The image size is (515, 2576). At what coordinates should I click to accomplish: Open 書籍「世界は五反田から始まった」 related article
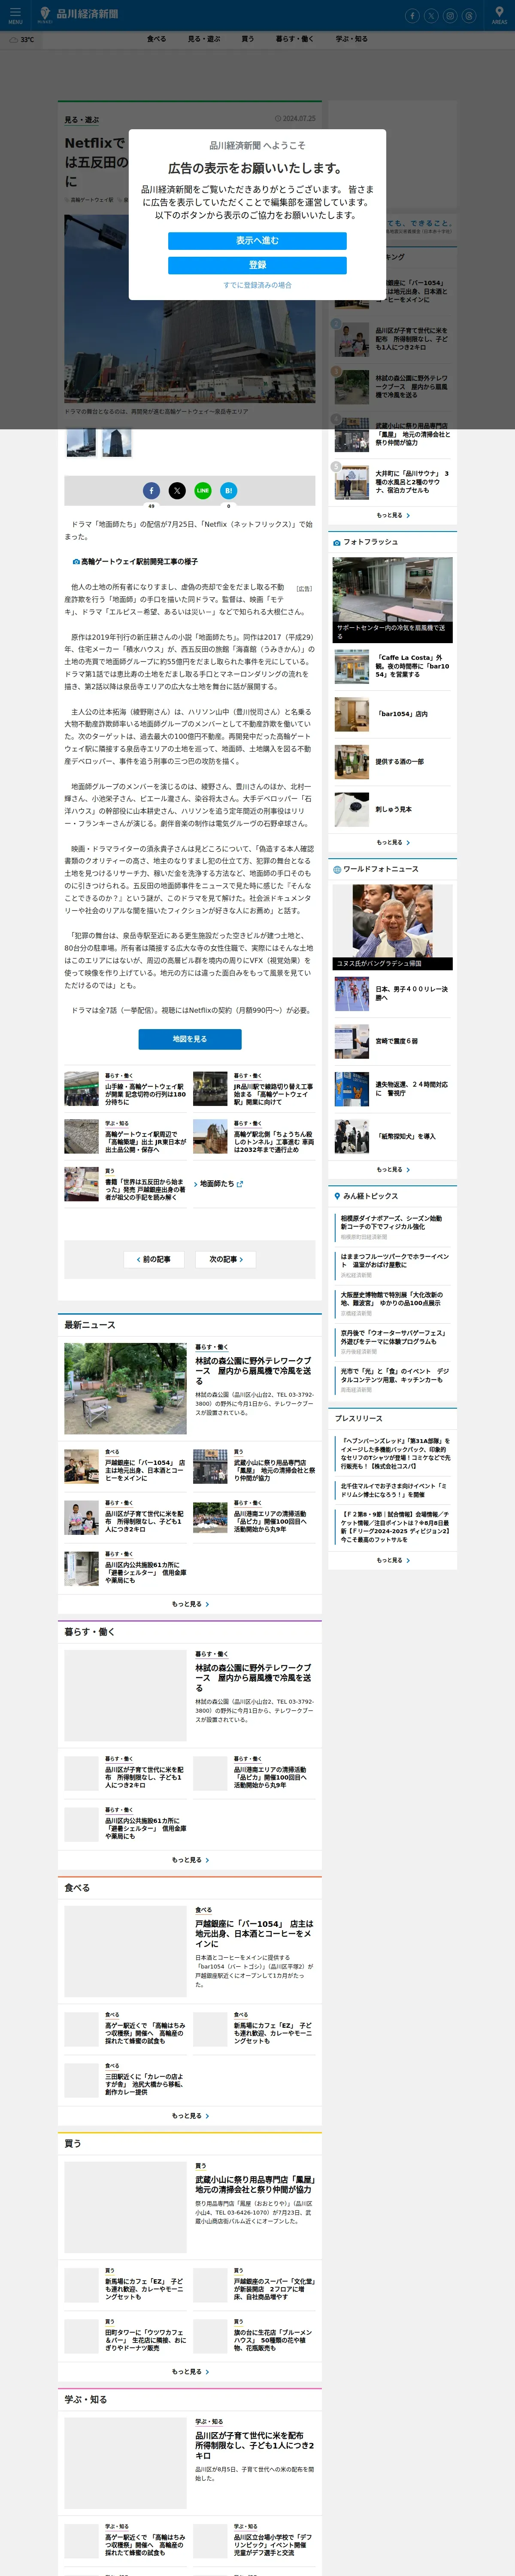125,1184
